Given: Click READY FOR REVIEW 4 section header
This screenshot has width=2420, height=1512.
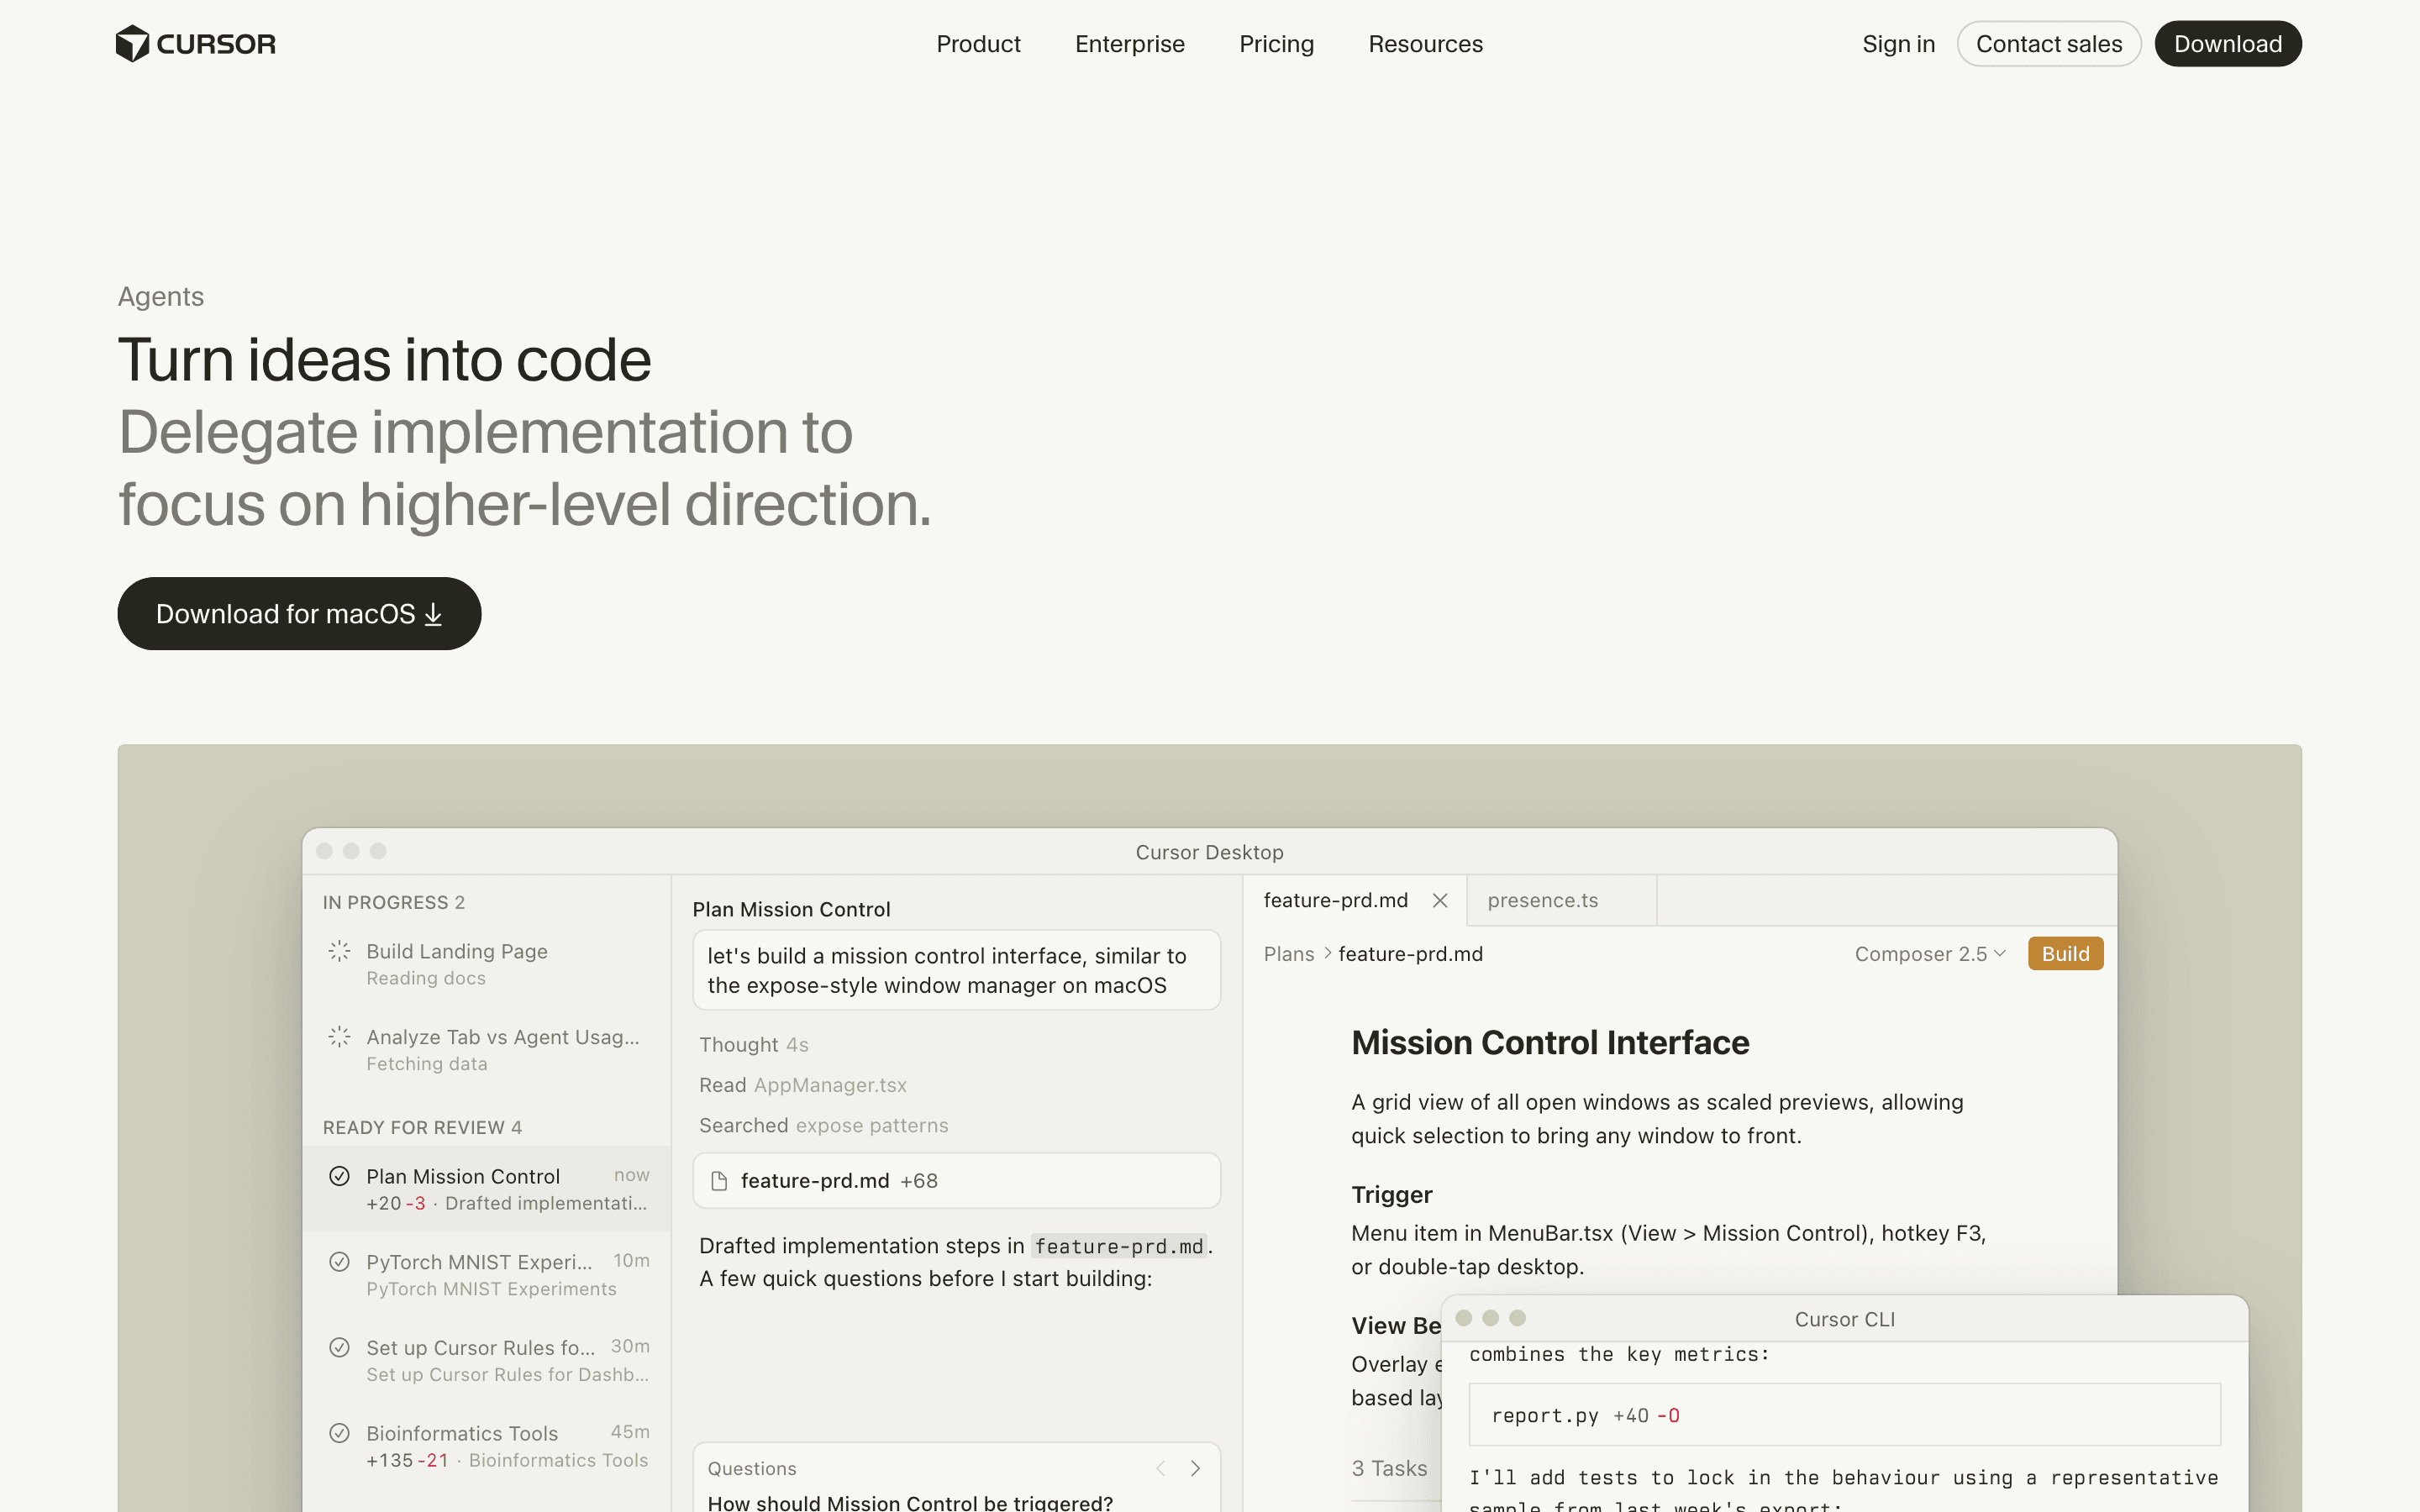Looking at the screenshot, I should pyautogui.click(x=422, y=1127).
